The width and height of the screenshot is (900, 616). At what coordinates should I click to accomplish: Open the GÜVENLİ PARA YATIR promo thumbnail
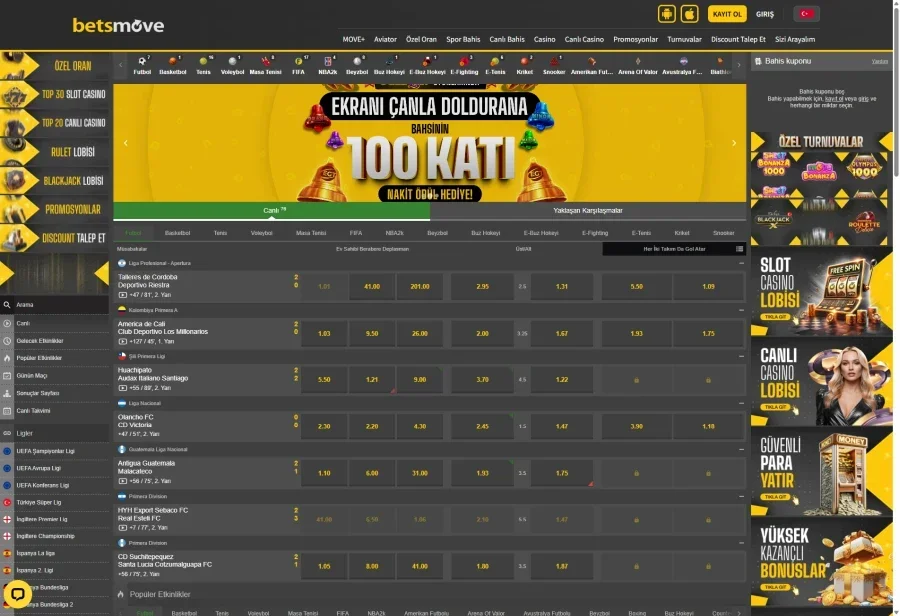tap(821, 472)
